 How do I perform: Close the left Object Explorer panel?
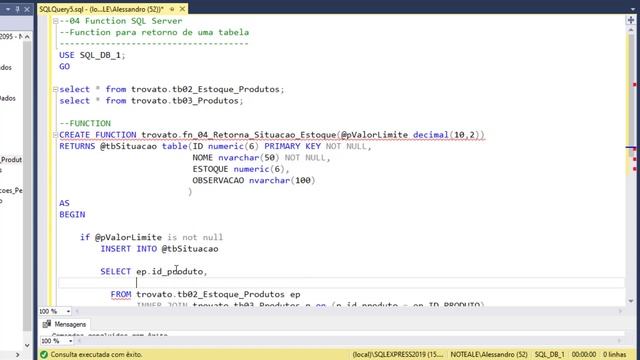(27, 9)
